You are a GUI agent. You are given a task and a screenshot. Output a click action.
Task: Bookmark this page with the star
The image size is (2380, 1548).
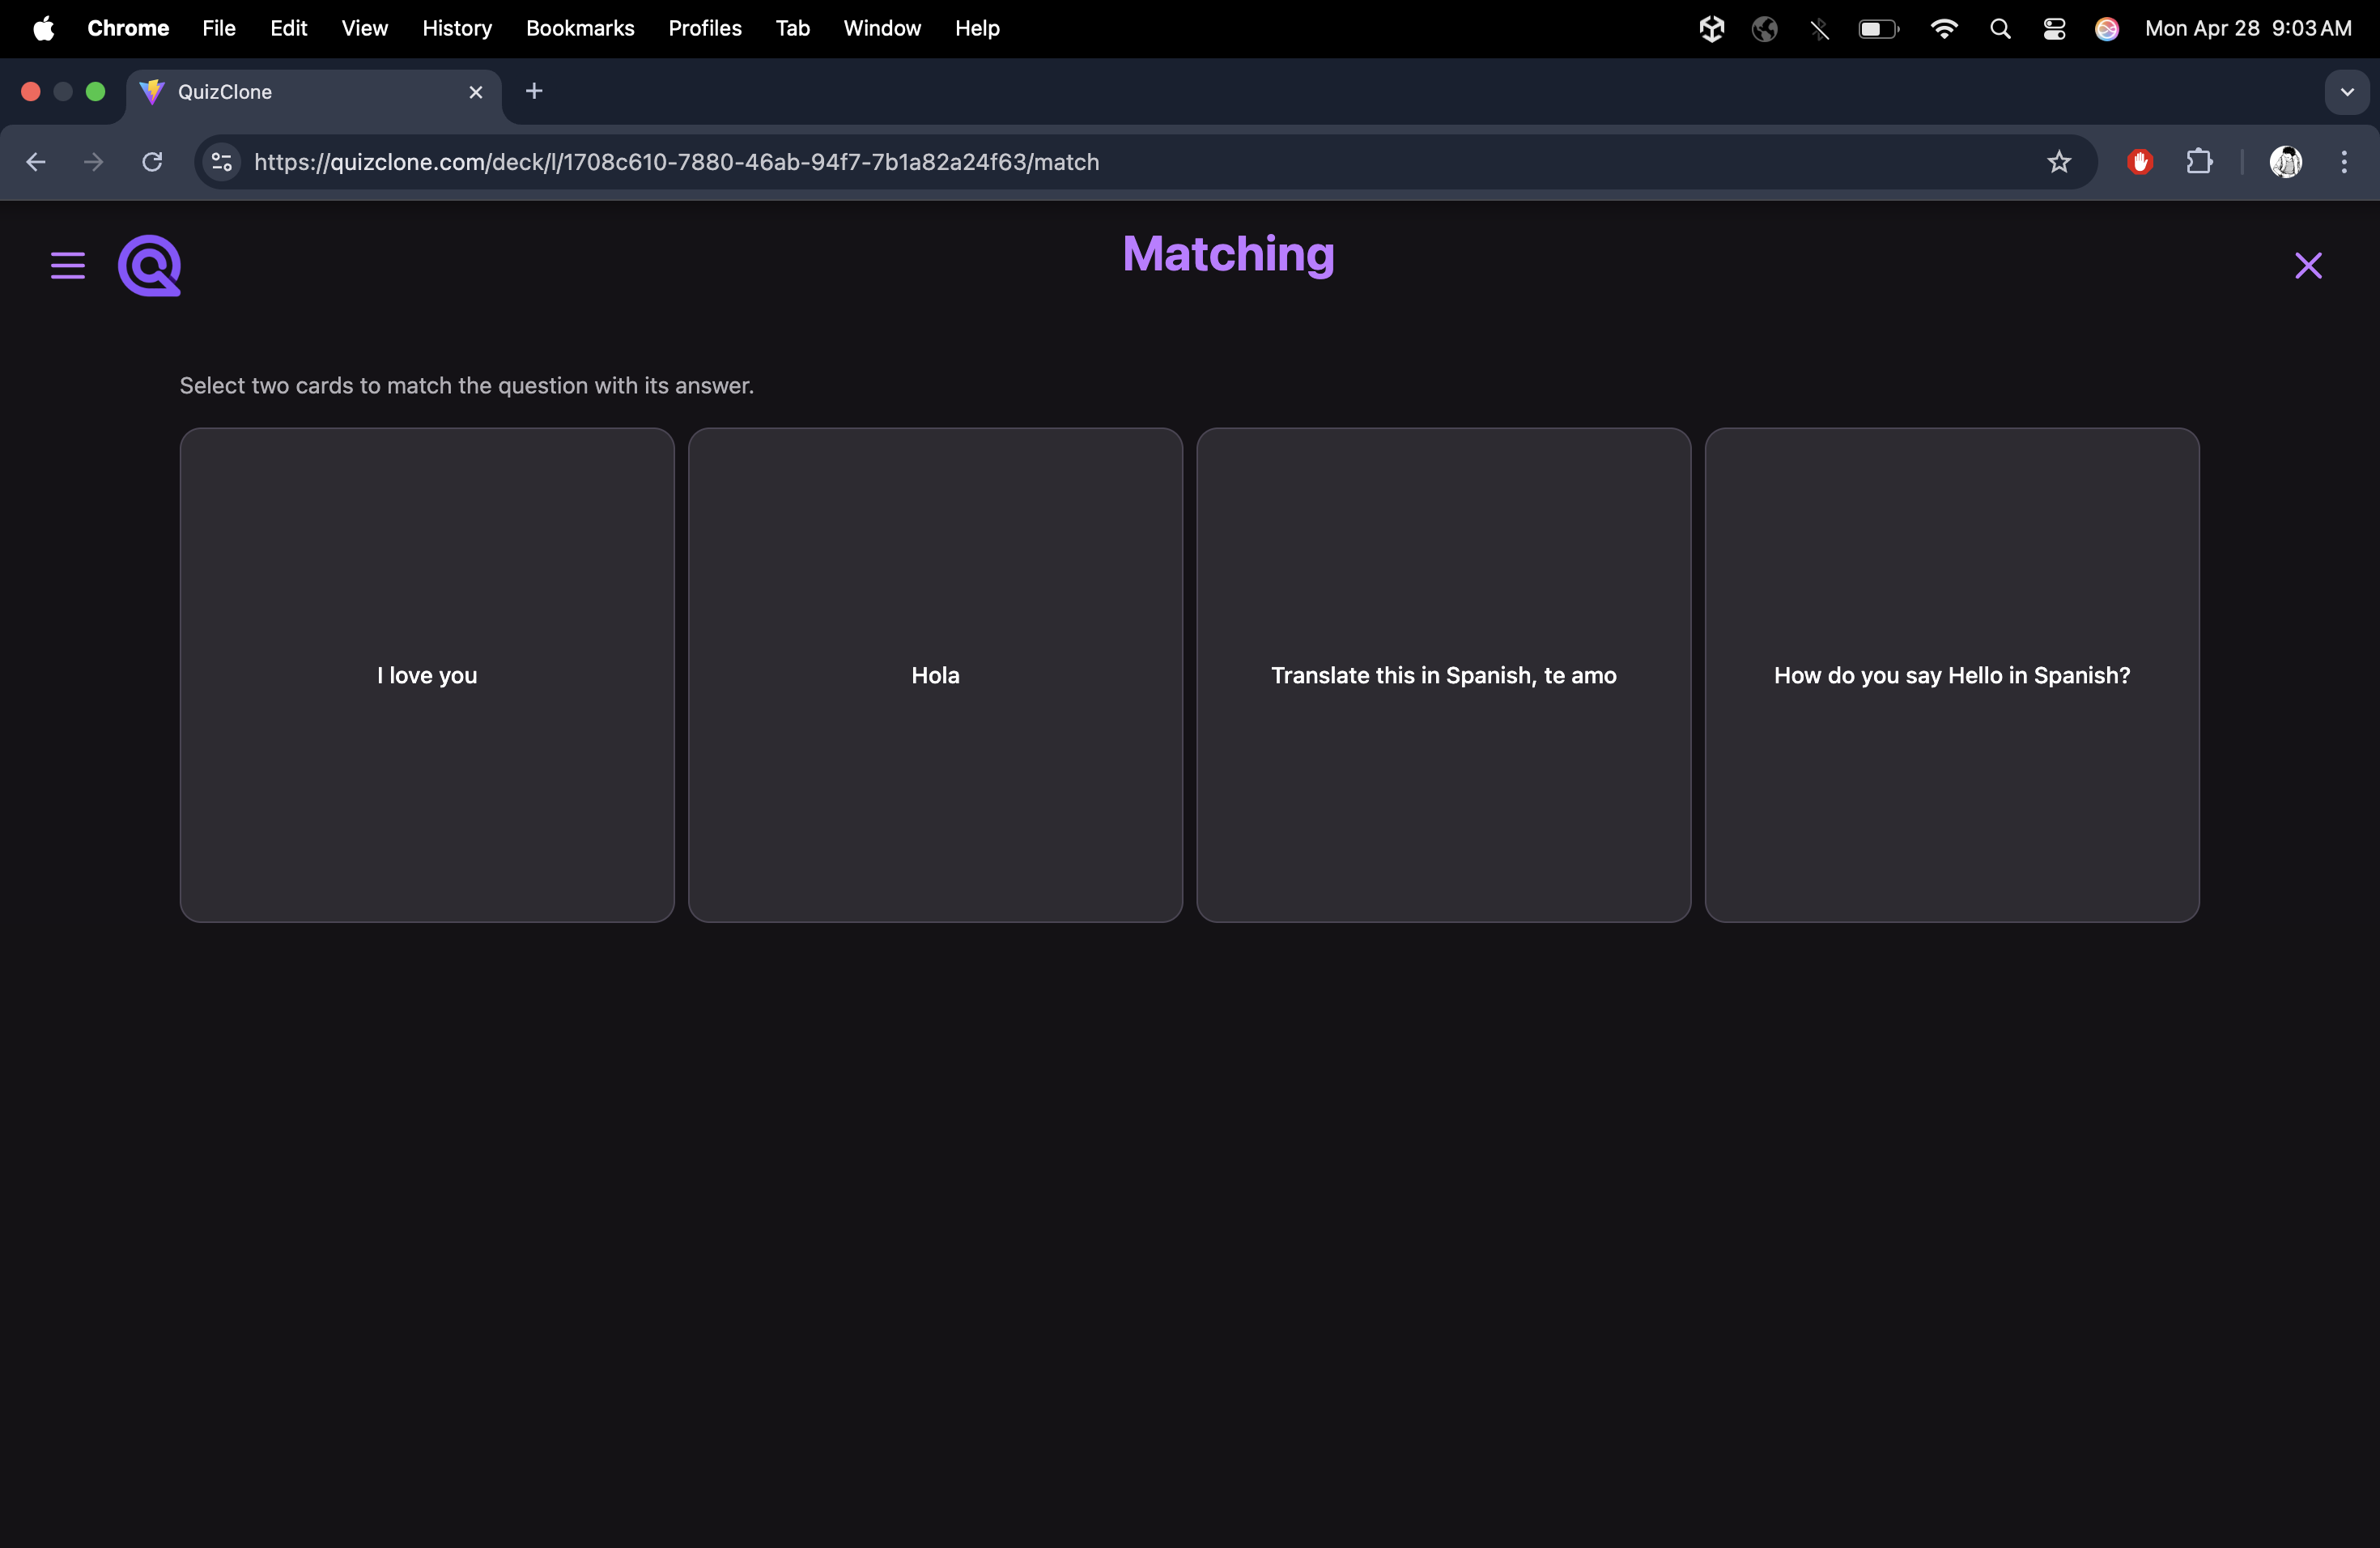coord(2059,162)
